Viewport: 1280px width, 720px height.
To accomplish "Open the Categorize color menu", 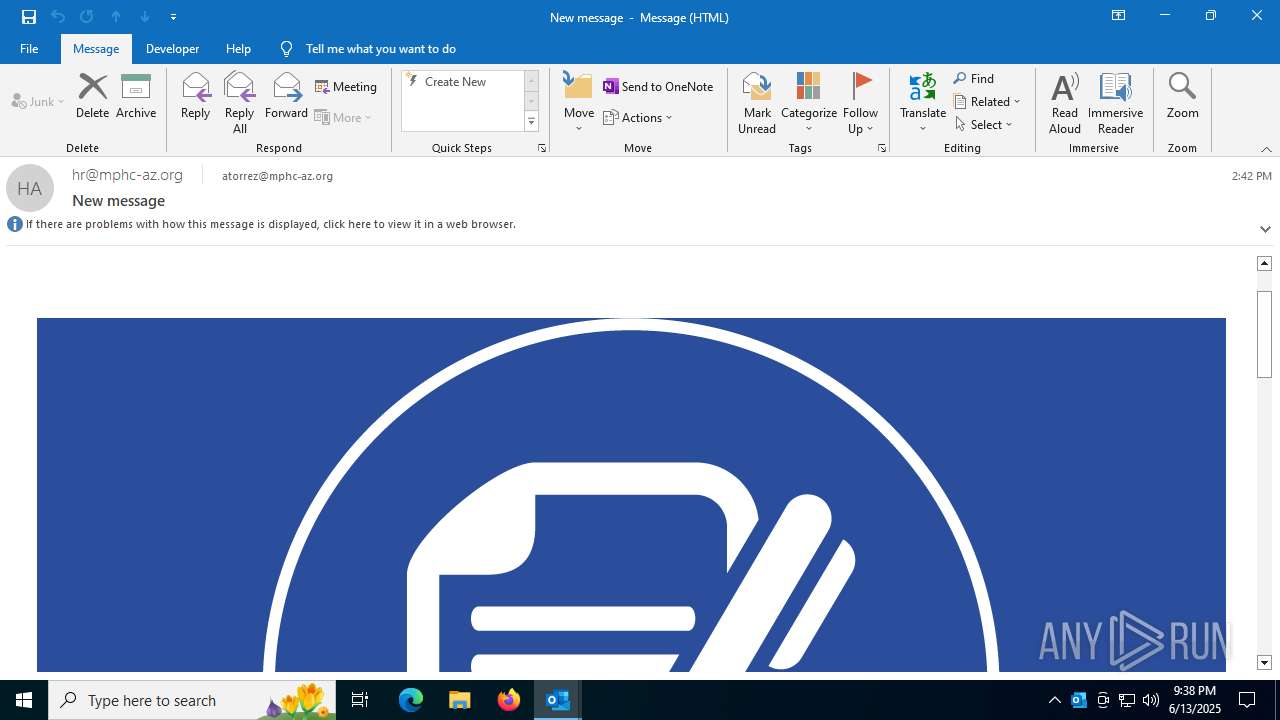I will tap(808, 102).
